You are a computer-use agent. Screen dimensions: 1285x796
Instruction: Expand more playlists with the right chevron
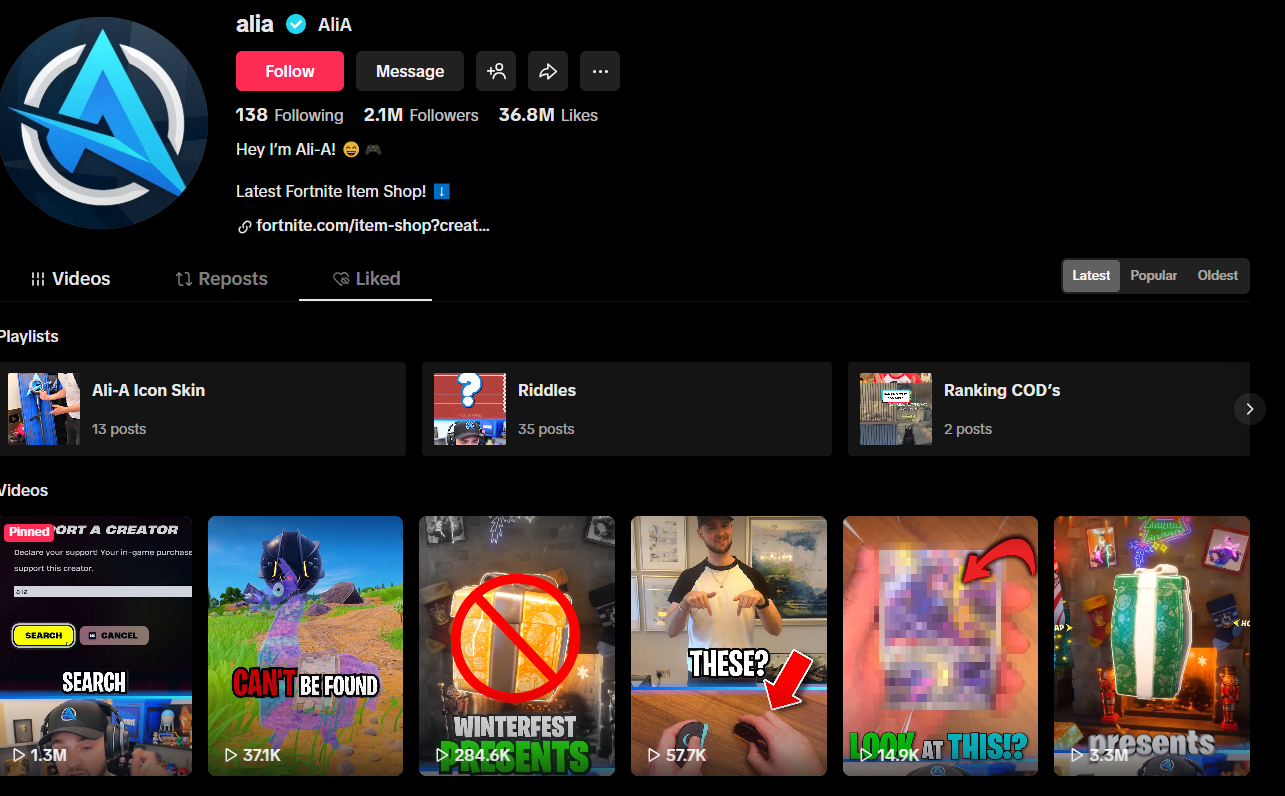point(1249,409)
